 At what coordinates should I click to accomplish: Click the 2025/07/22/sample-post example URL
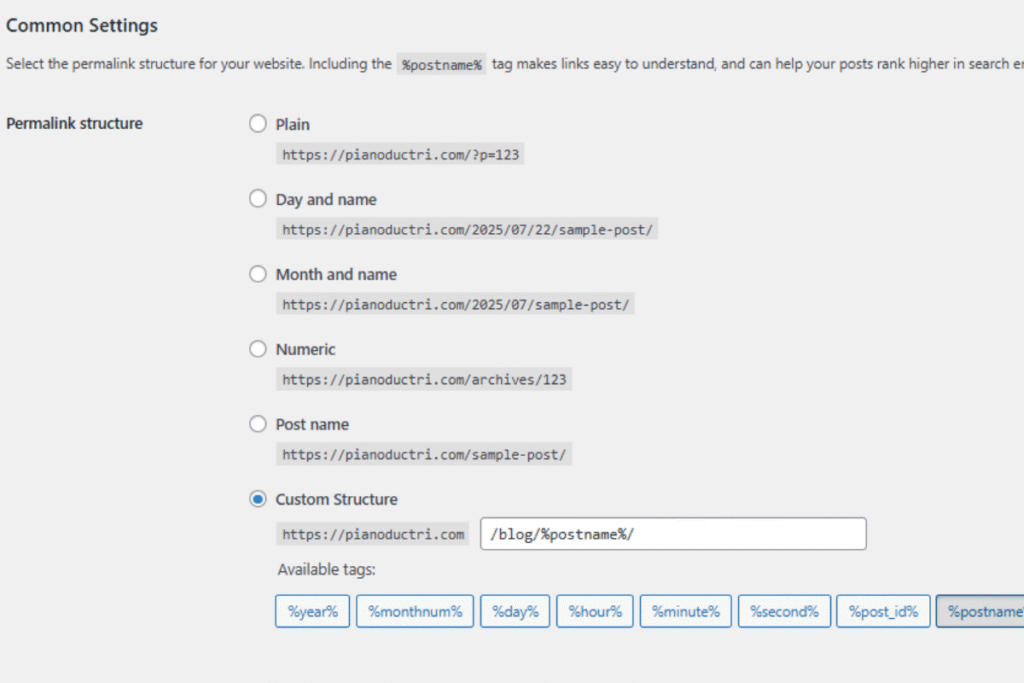coord(467,230)
